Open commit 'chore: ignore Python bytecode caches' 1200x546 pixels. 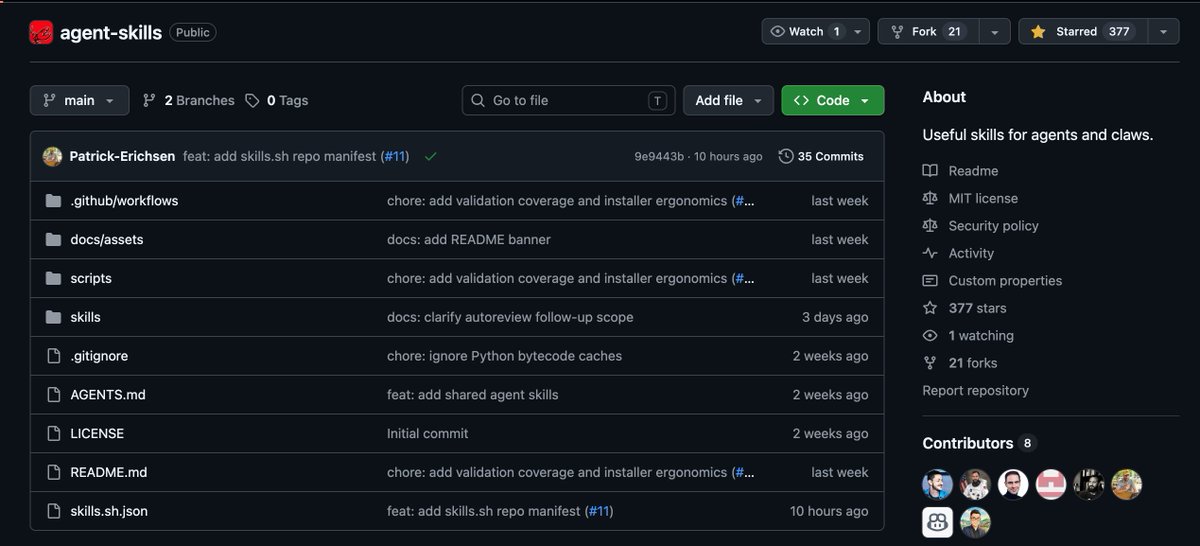click(504, 356)
